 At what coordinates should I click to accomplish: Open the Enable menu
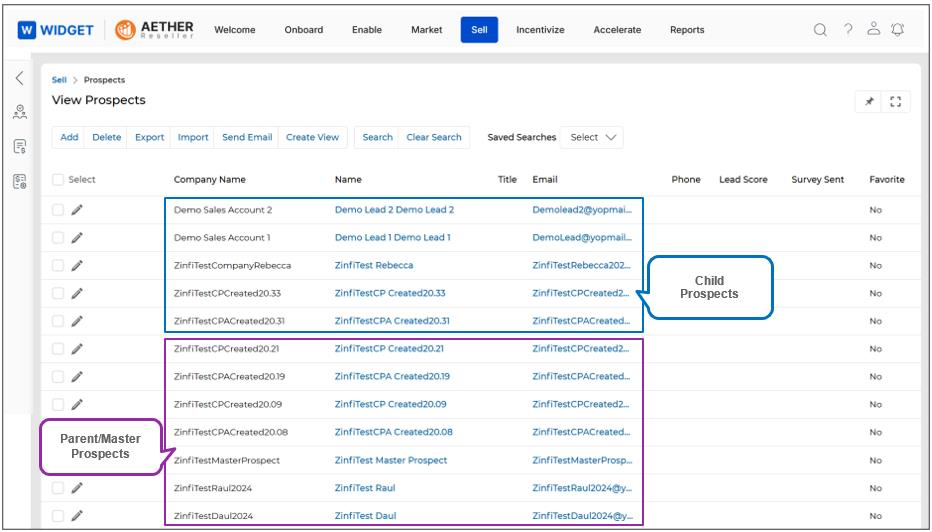click(367, 30)
